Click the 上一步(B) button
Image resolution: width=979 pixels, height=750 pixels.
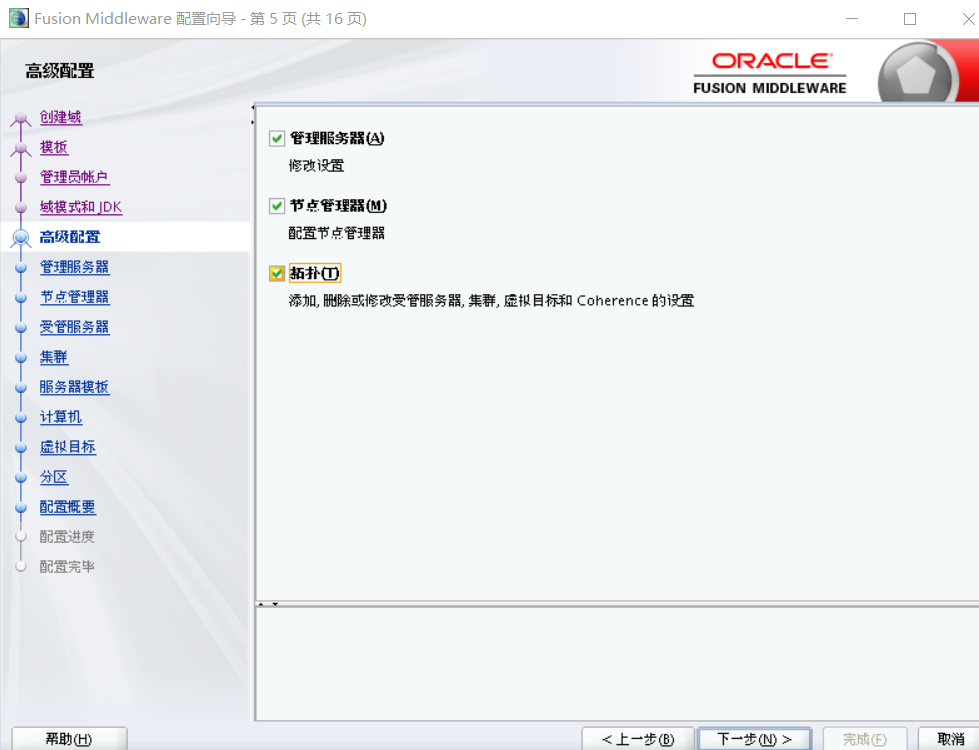point(637,738)
